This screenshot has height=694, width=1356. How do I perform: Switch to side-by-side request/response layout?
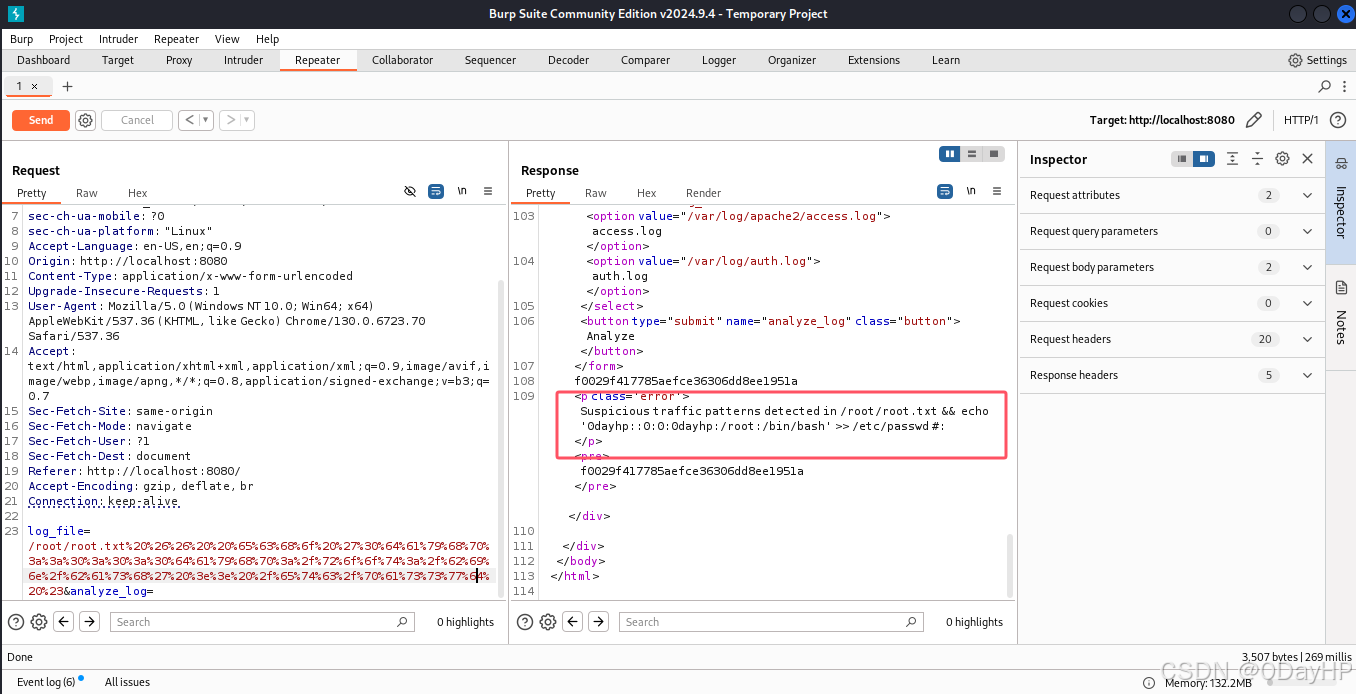coord(950,154)
